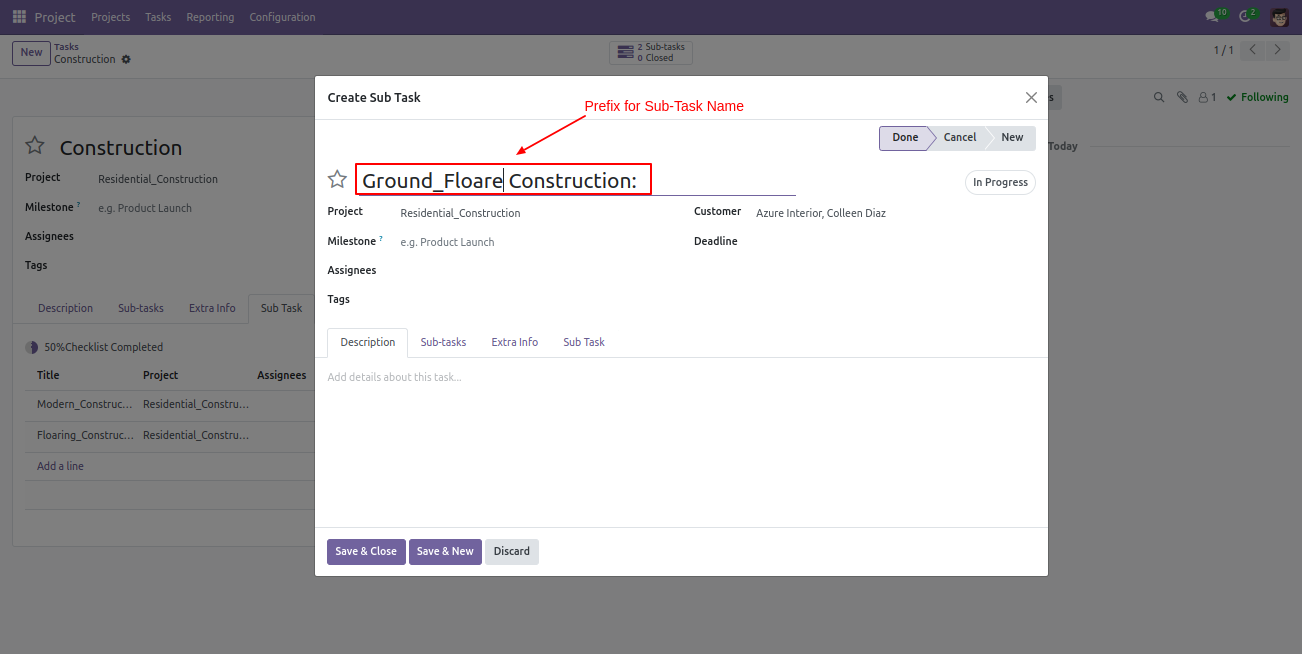Open the messages chat icon in navbar
The height and width of the screenshot is (654, 1302).
1213,17
